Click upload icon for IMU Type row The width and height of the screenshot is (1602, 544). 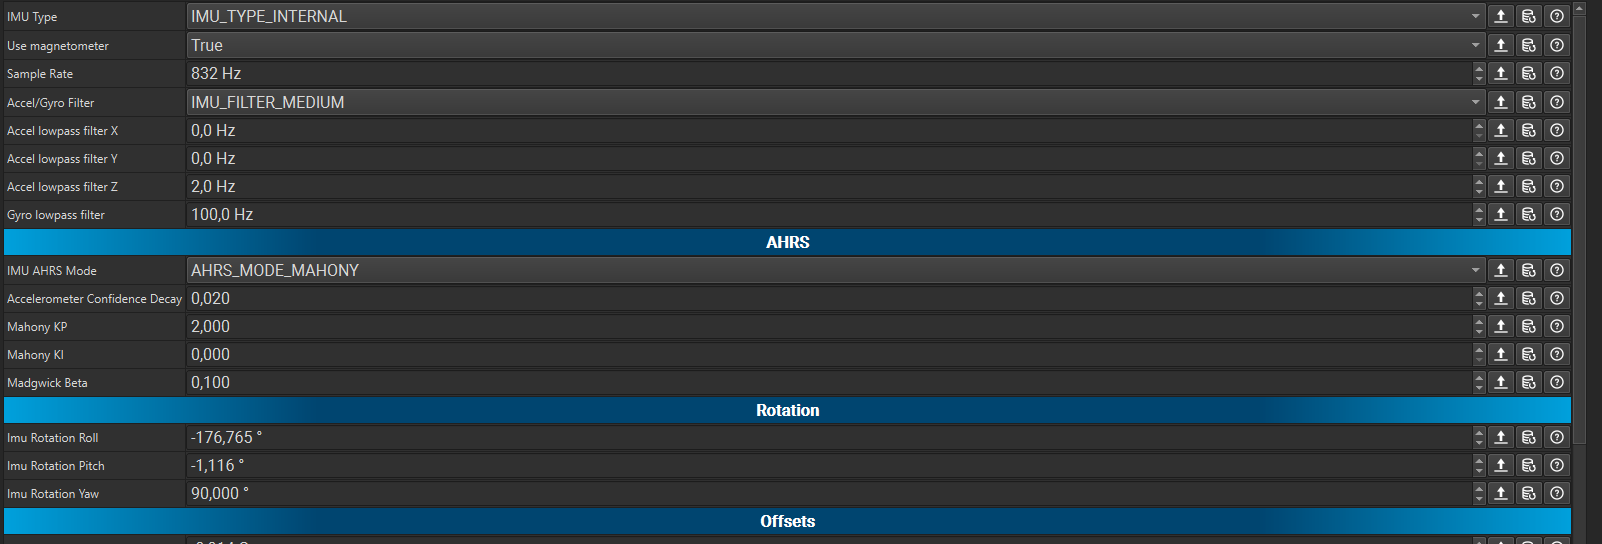pyautogui.click(x=1501, y=16)
